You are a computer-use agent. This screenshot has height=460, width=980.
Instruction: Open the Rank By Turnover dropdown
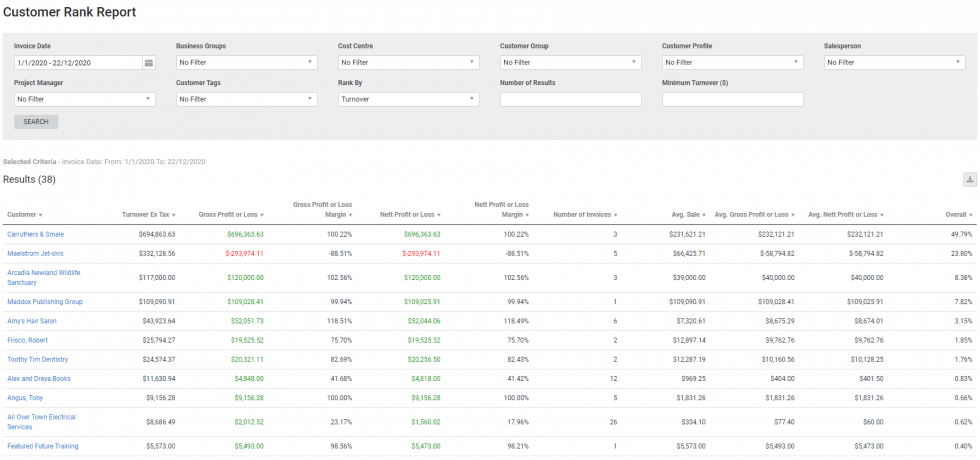[408, 99]
